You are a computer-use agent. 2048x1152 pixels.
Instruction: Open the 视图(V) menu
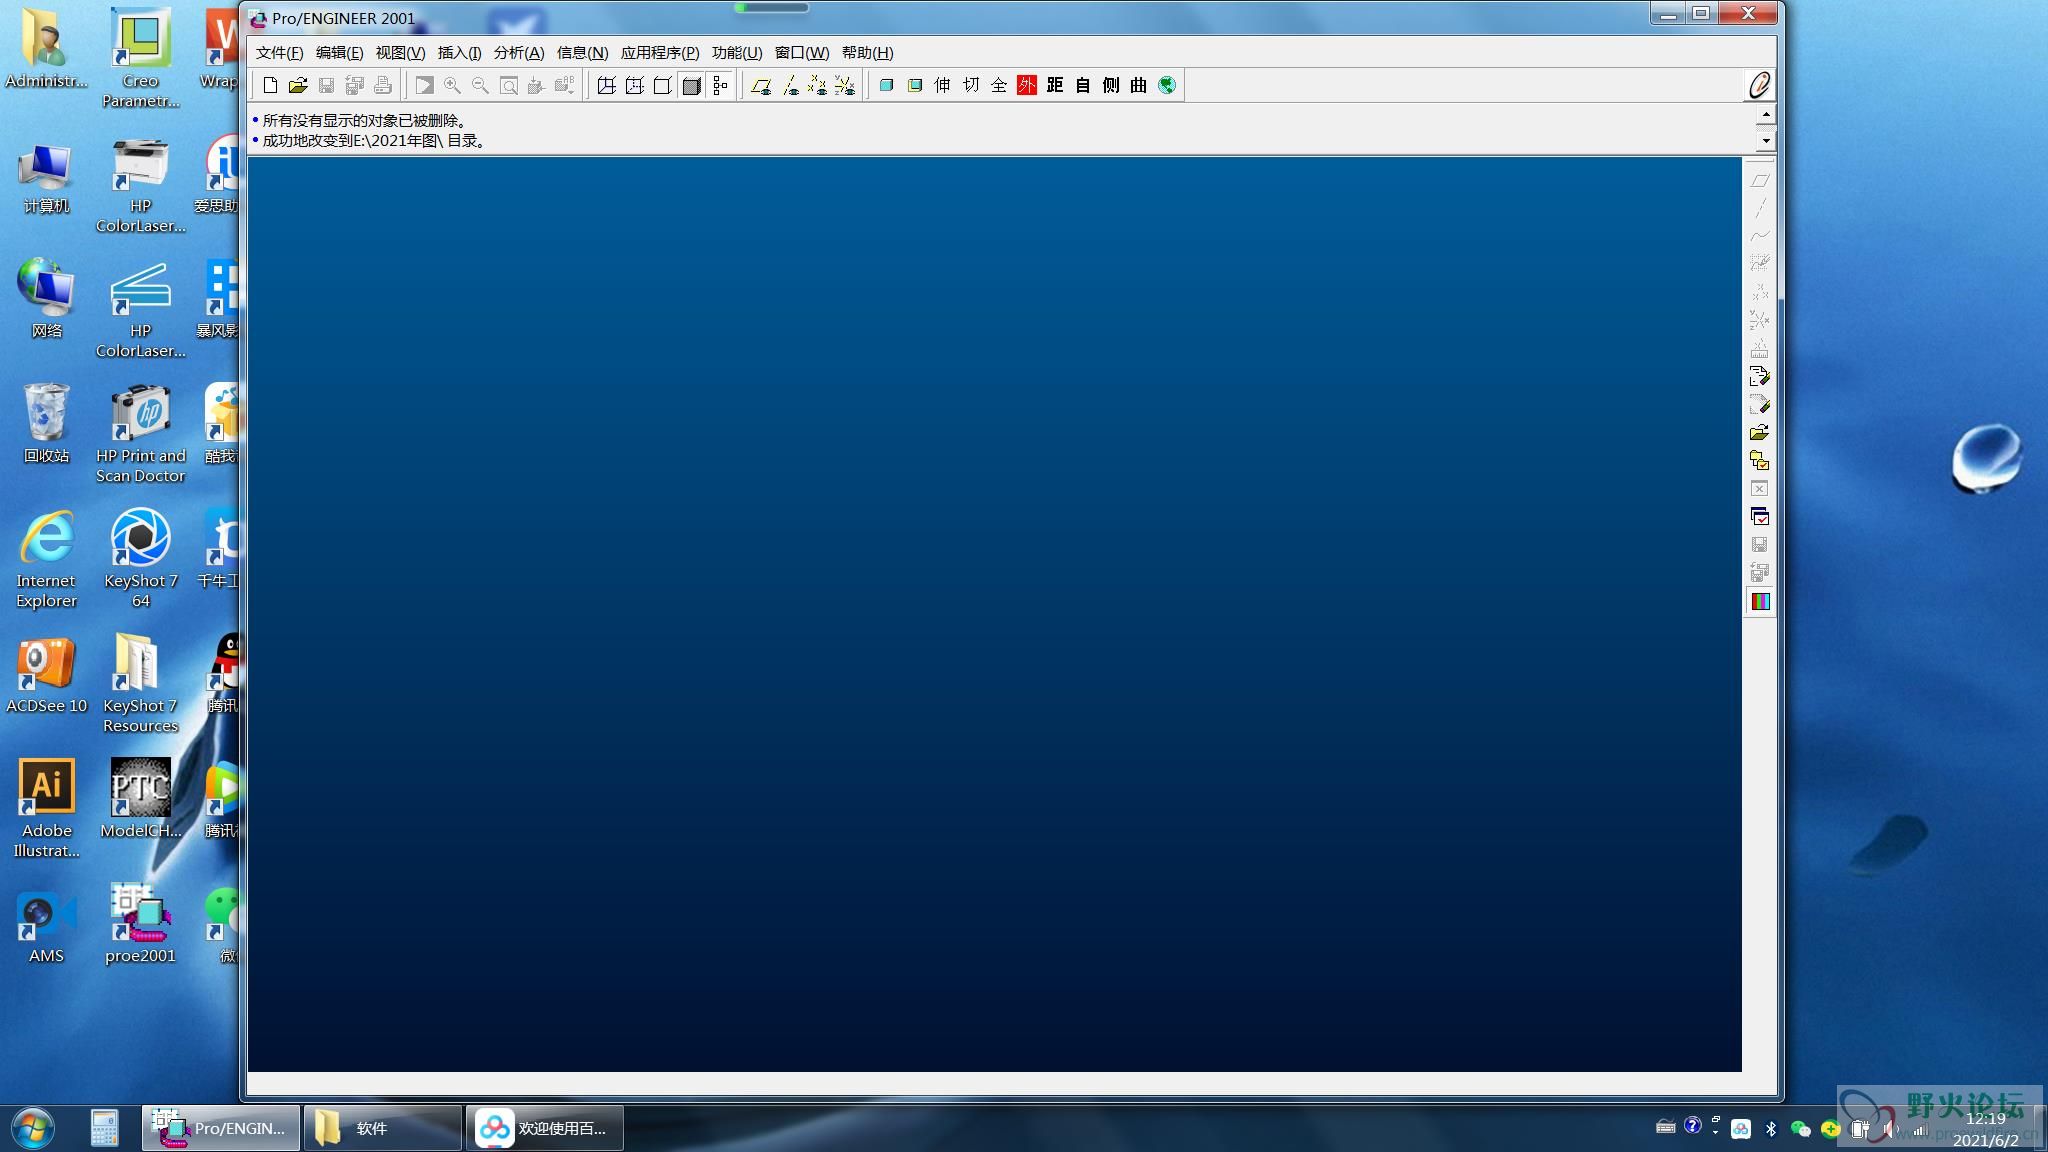(x=400, y=53)
